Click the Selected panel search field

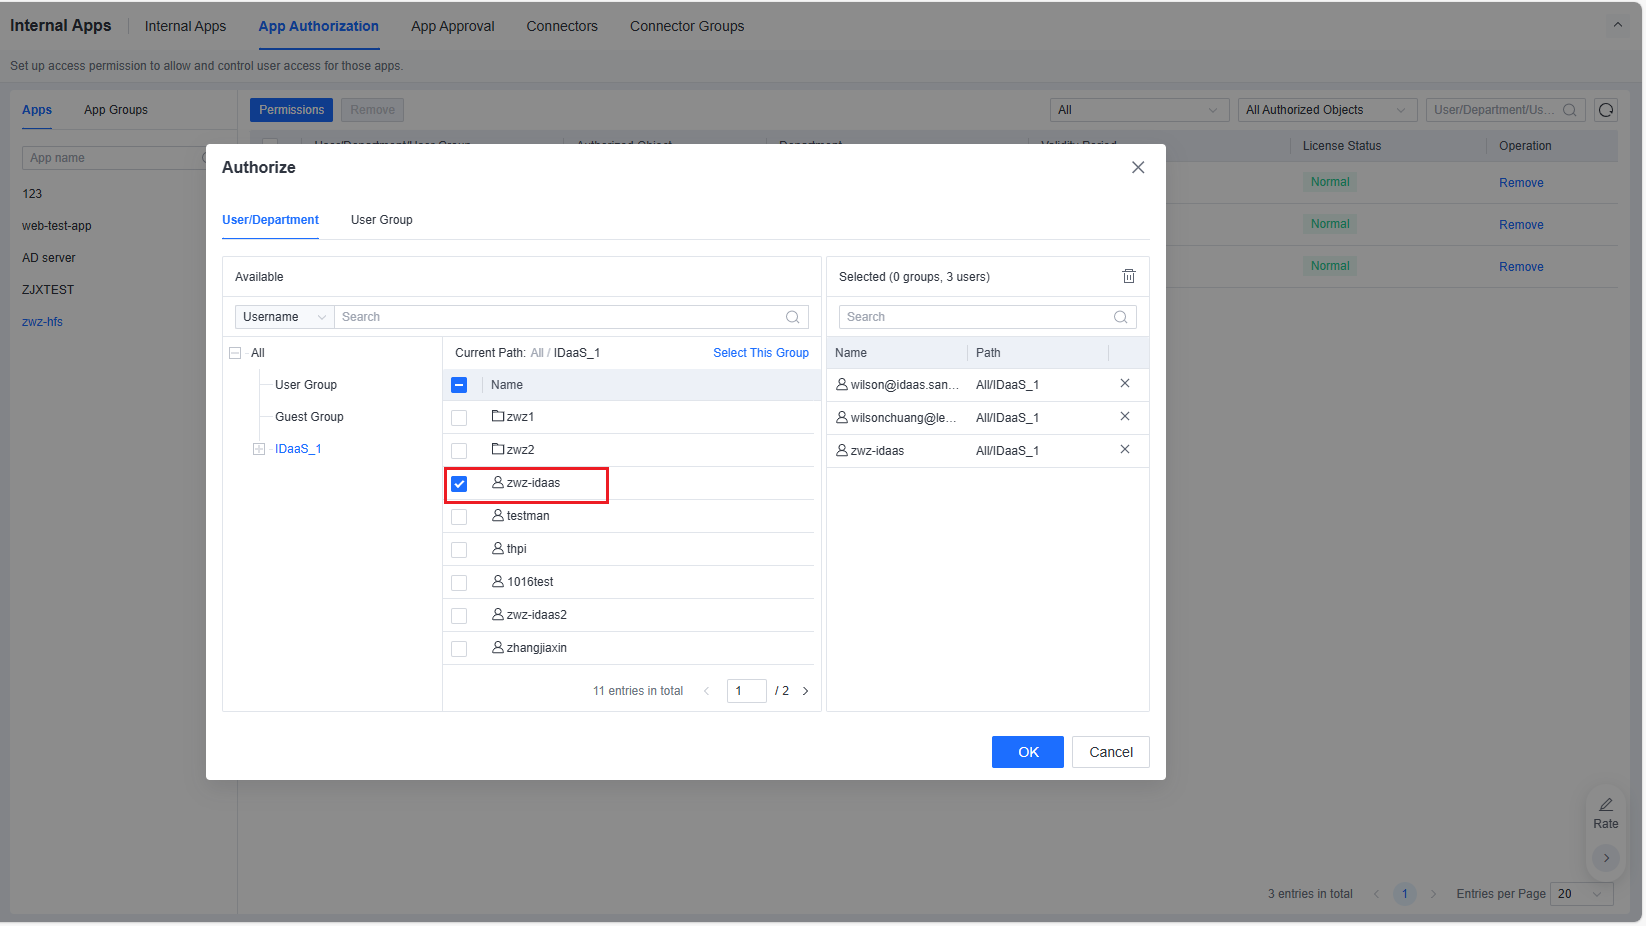988,317
